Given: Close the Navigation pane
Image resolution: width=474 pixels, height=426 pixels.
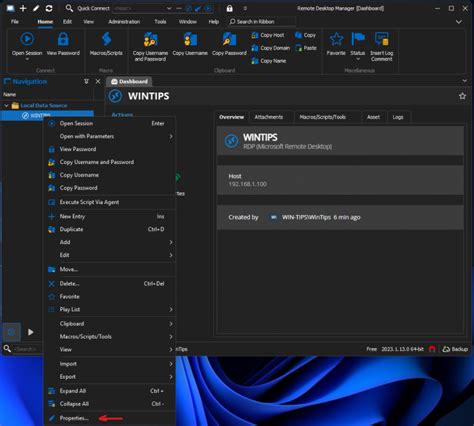Looking at the screenshot, I should [98, 81].
